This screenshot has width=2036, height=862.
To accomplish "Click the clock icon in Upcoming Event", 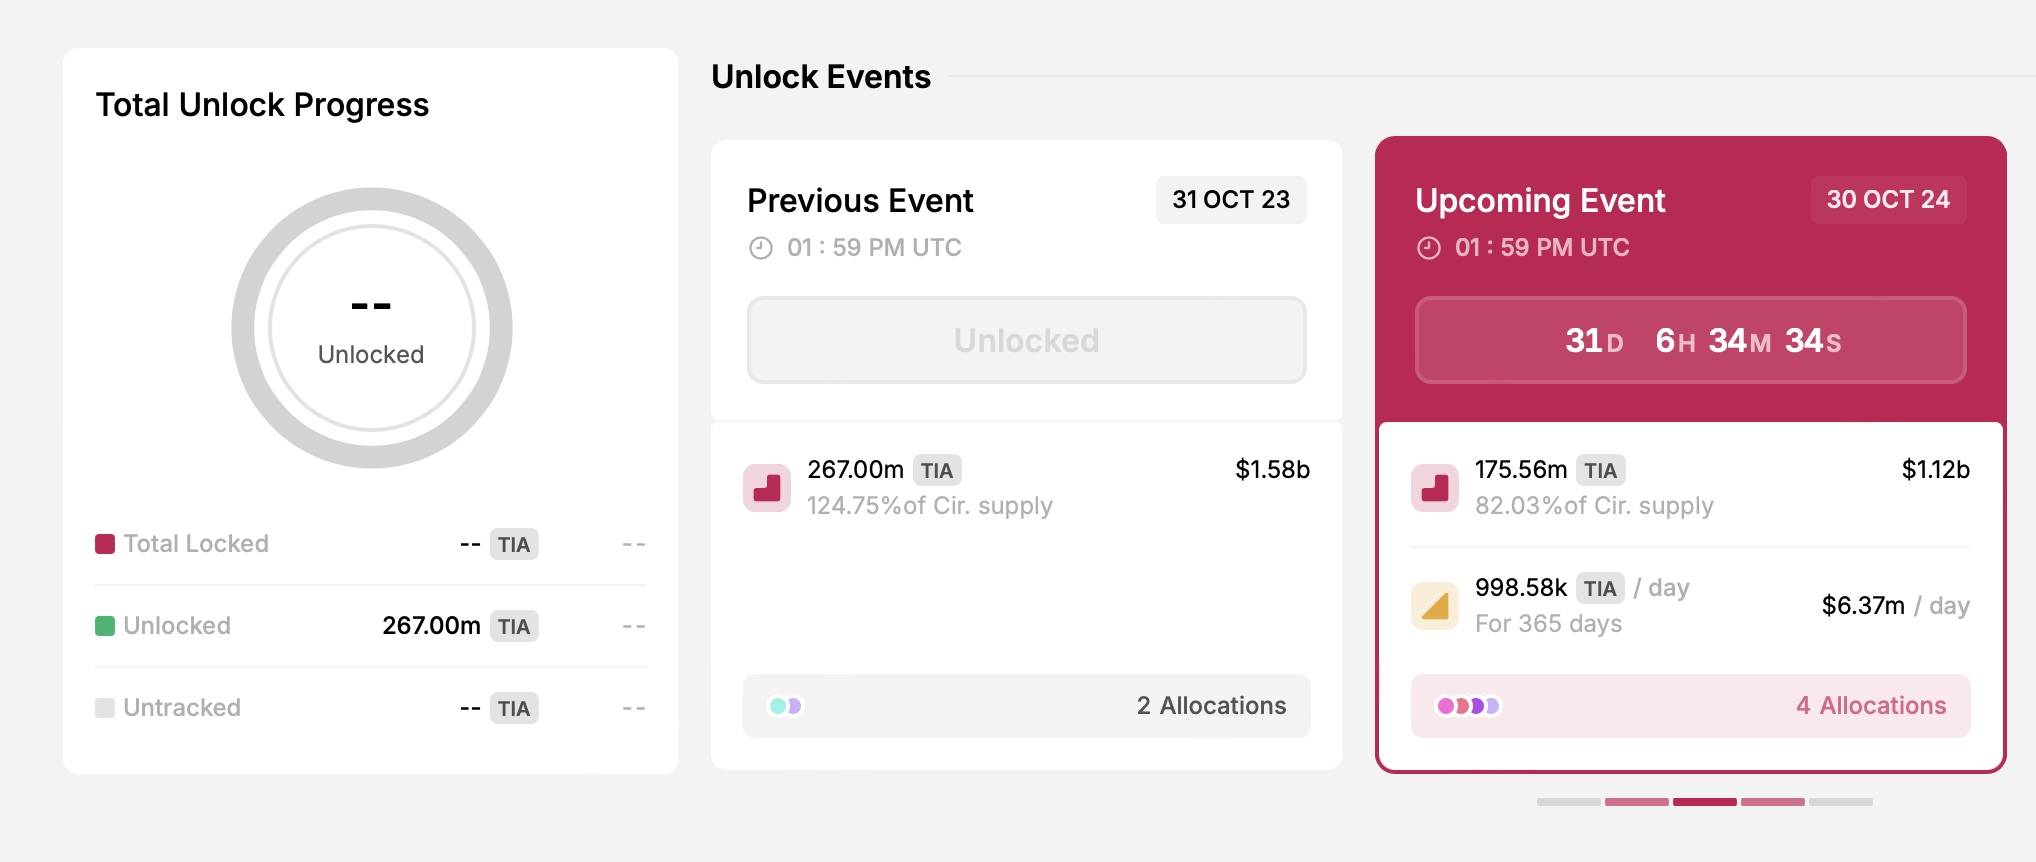I will point(1429,248).
